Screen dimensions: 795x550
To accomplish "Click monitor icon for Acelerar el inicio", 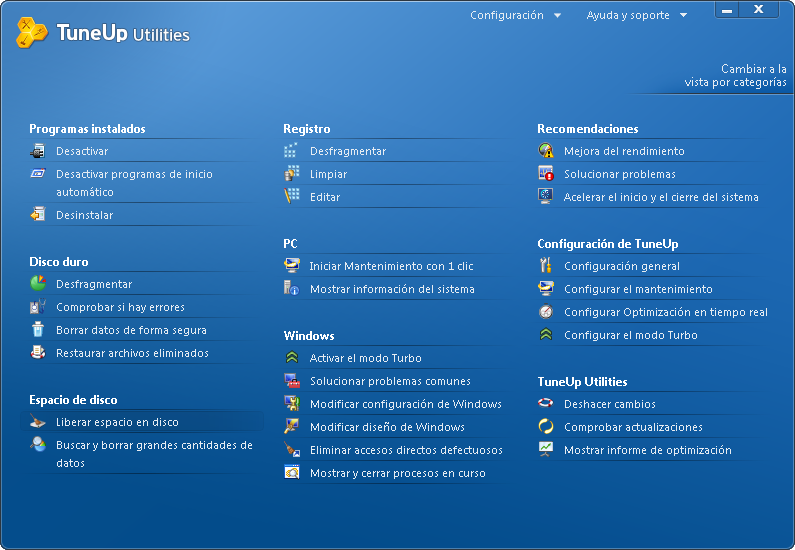I will (546, 196).
